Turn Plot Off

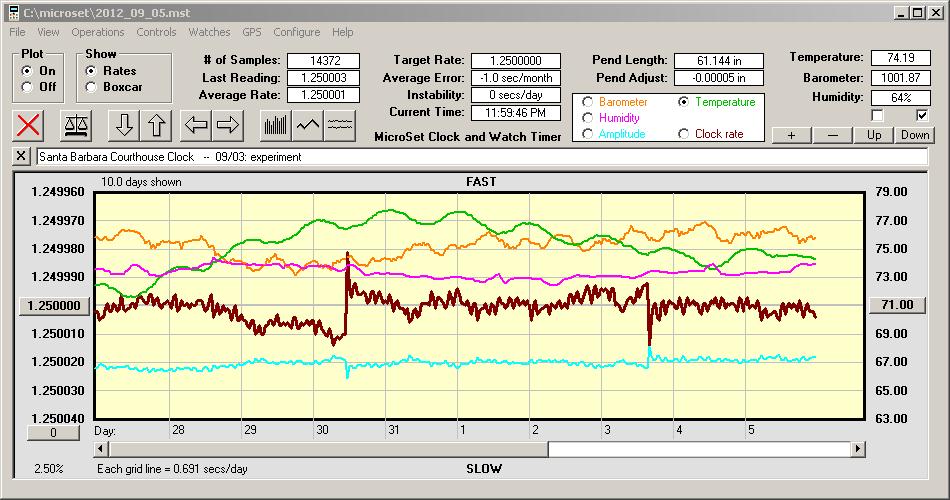[27, 87]
